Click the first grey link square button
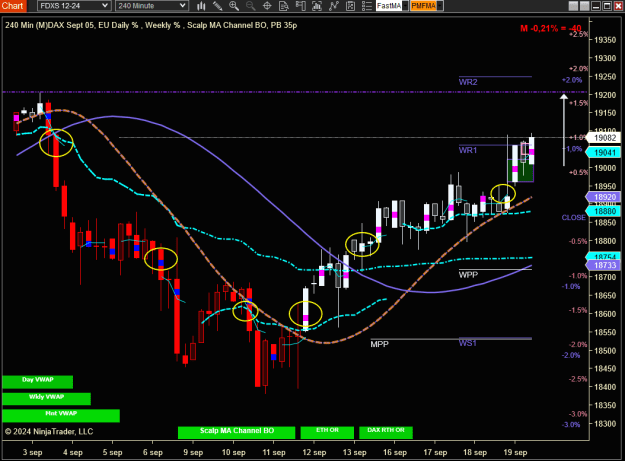The height and width of the screenshot is (461, 625). tap(573, 6)
